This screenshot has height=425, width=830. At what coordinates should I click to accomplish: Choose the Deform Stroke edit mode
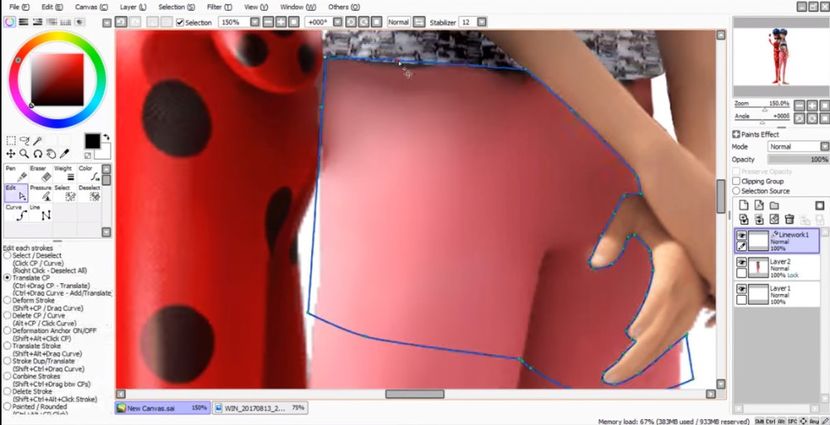click(x=7, y=300)
